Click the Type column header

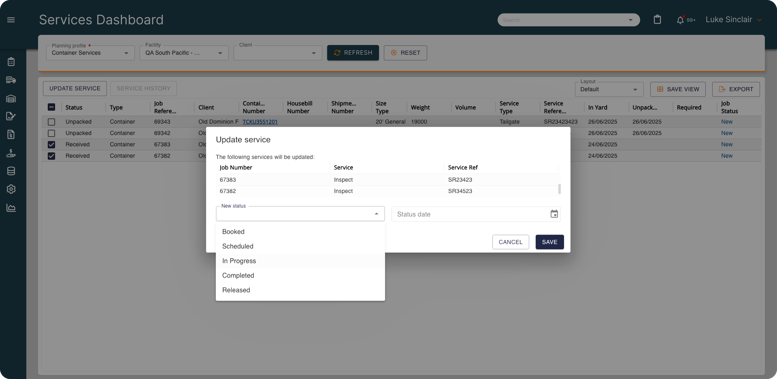point(116,108)
